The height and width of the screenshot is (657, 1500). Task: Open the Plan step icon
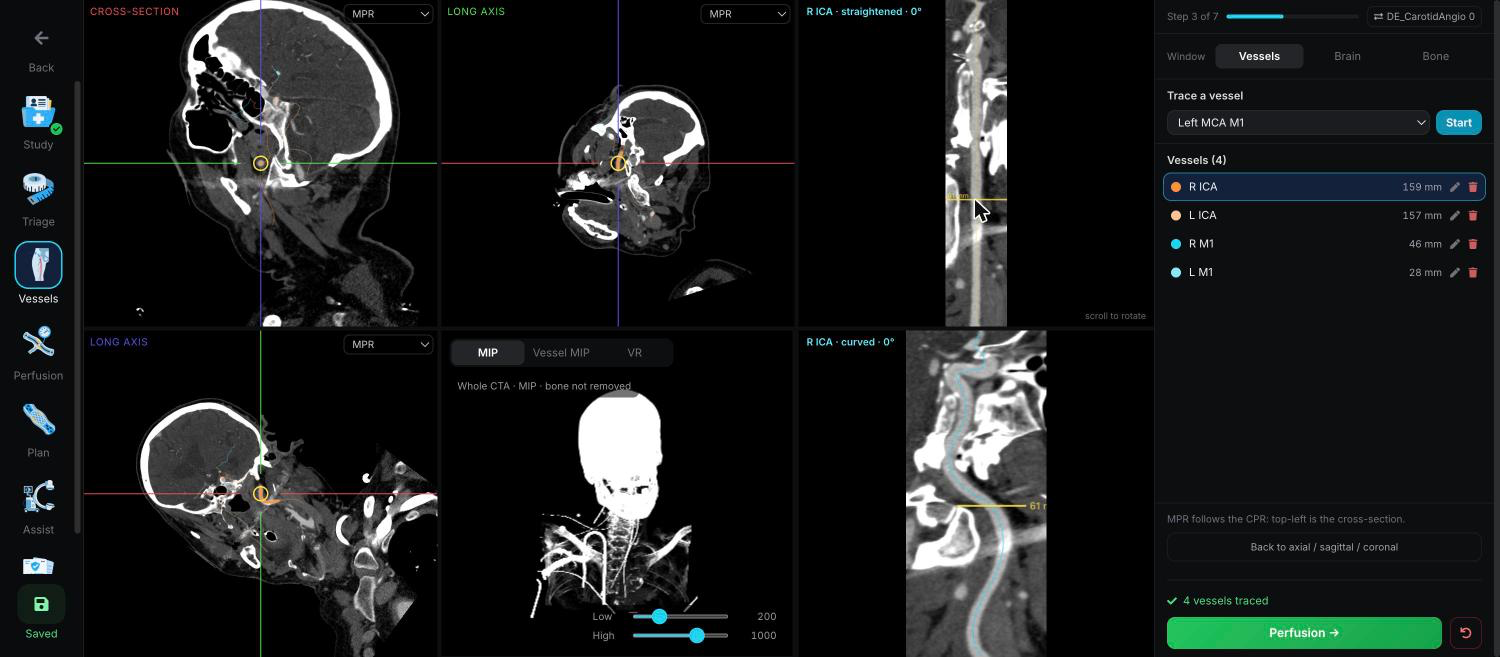point(39,419)
